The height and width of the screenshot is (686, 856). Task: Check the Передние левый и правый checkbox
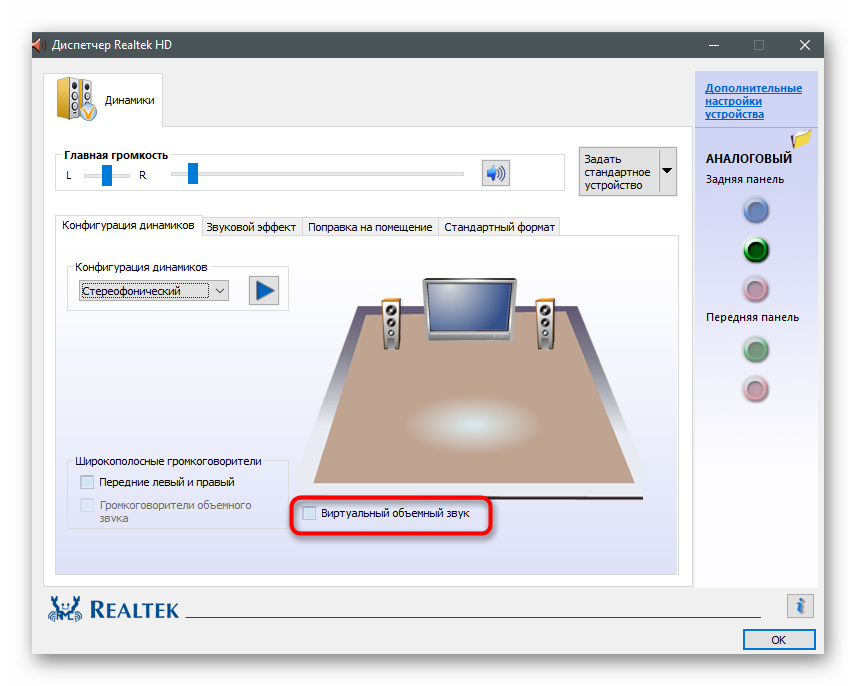[87, 482]
